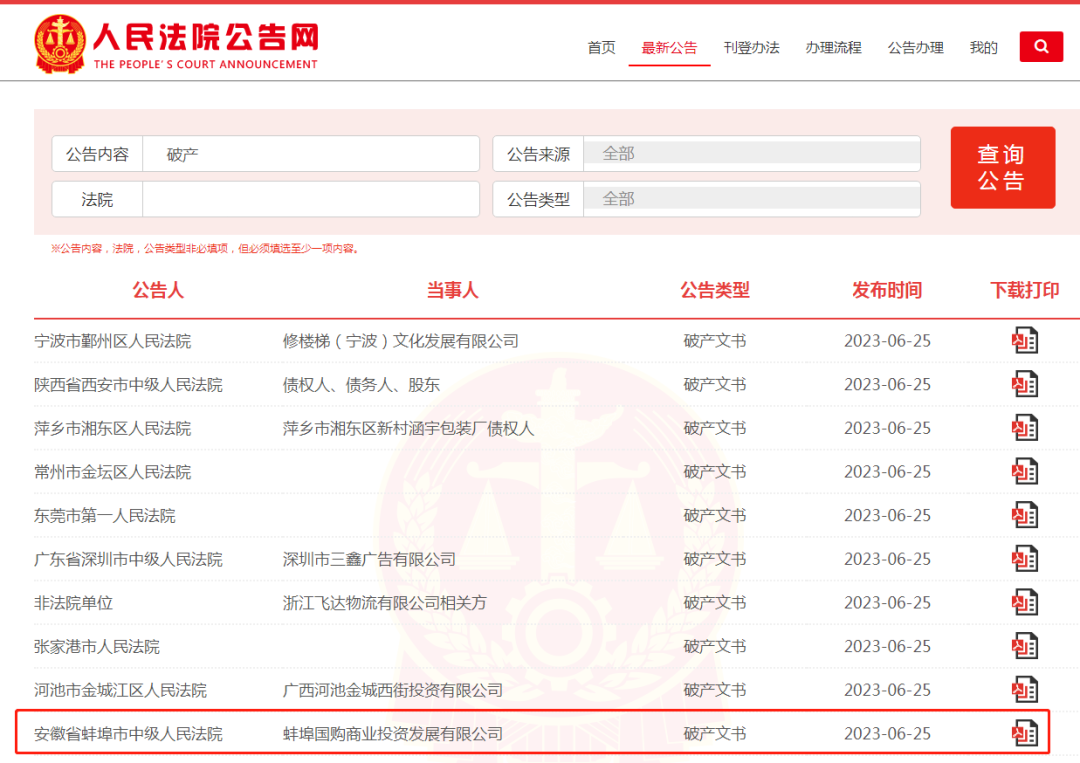1080x763 pixels.
Task: Click the 公告类型 column header
Action: (715, 290)
